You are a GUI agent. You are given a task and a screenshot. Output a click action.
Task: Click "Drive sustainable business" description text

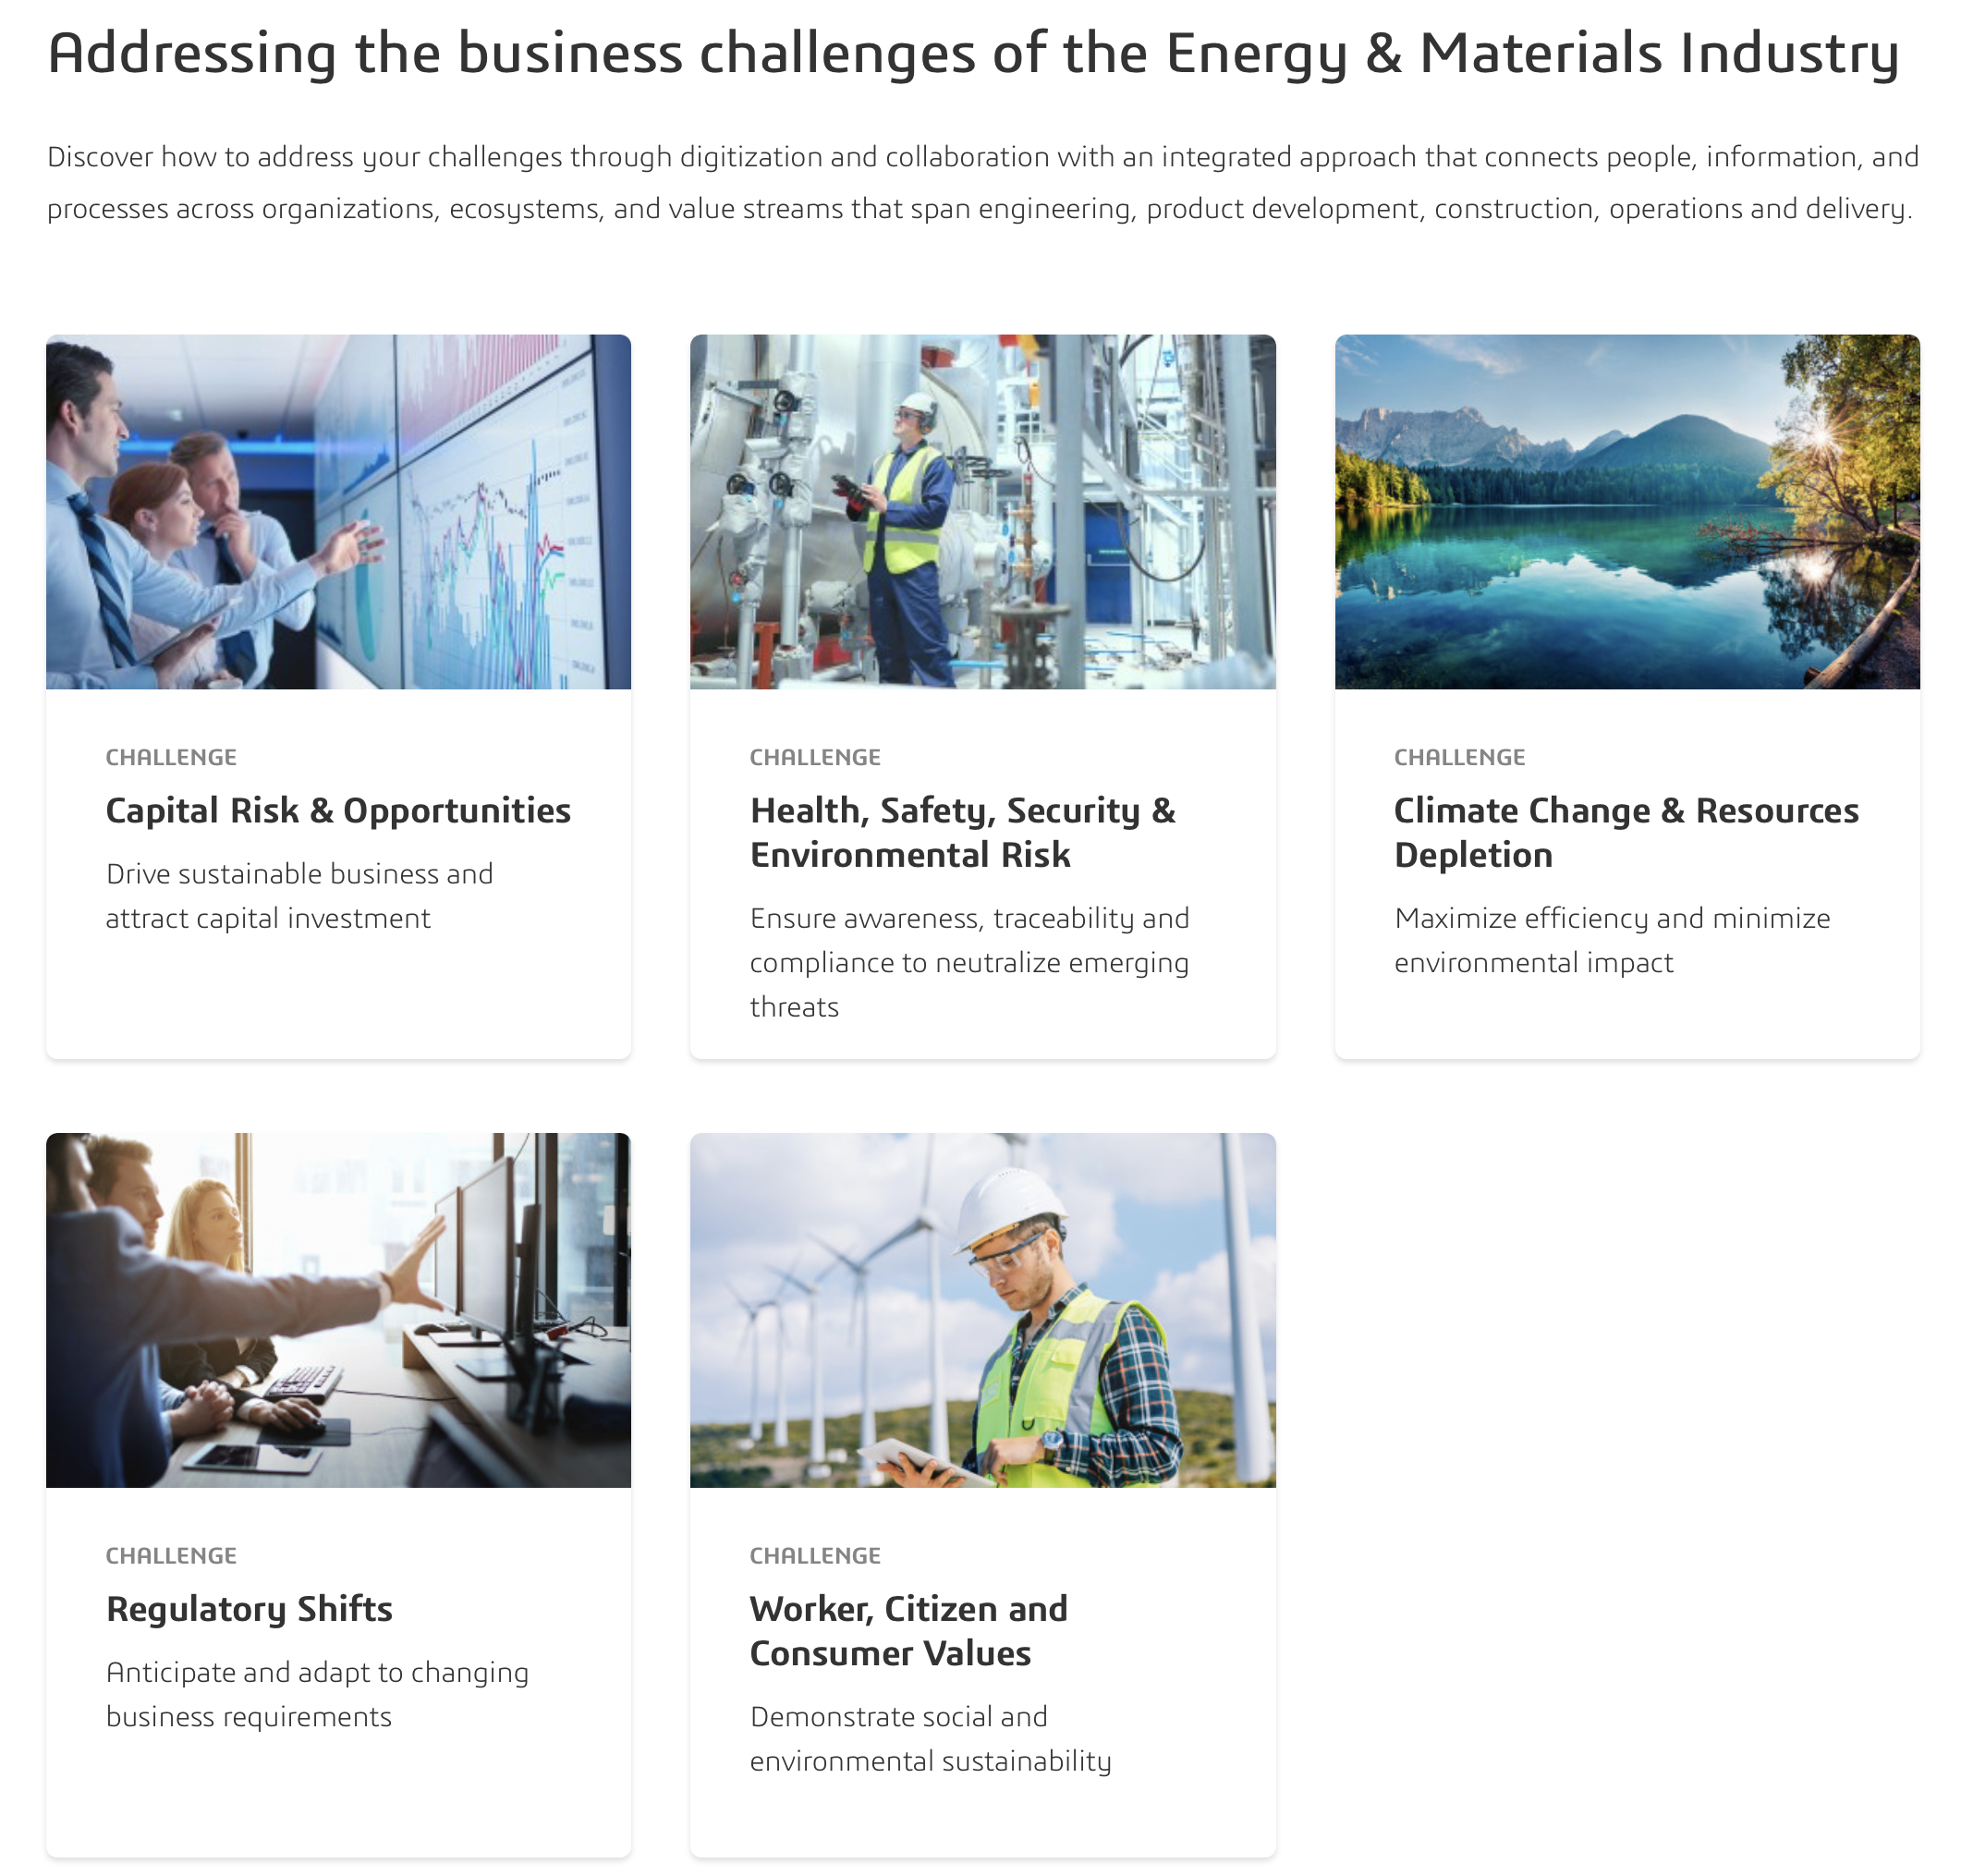tap(299, 896)
